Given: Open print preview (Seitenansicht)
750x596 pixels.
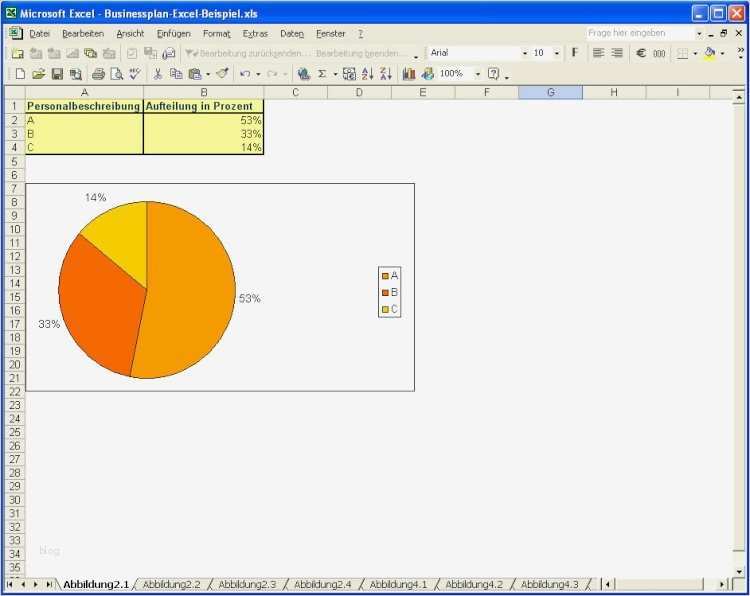Looking at the screenshot, I should point(117,74).
